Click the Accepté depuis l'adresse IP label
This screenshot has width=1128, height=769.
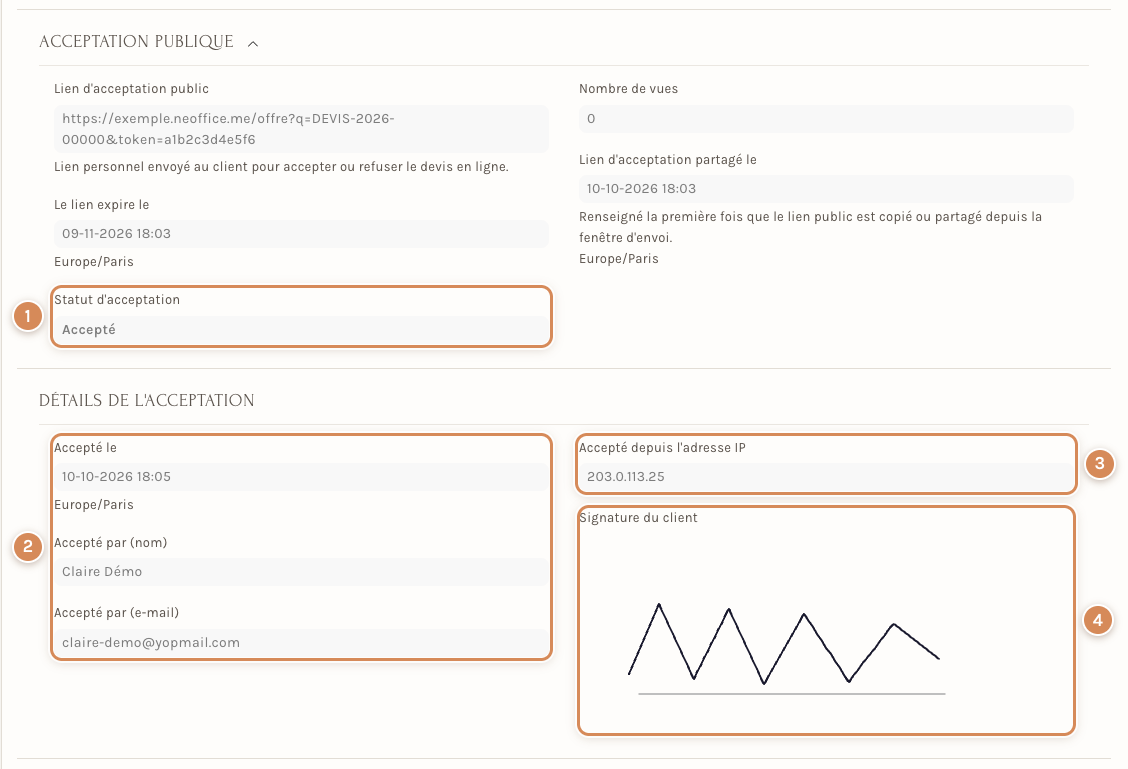tap(663, 447)
